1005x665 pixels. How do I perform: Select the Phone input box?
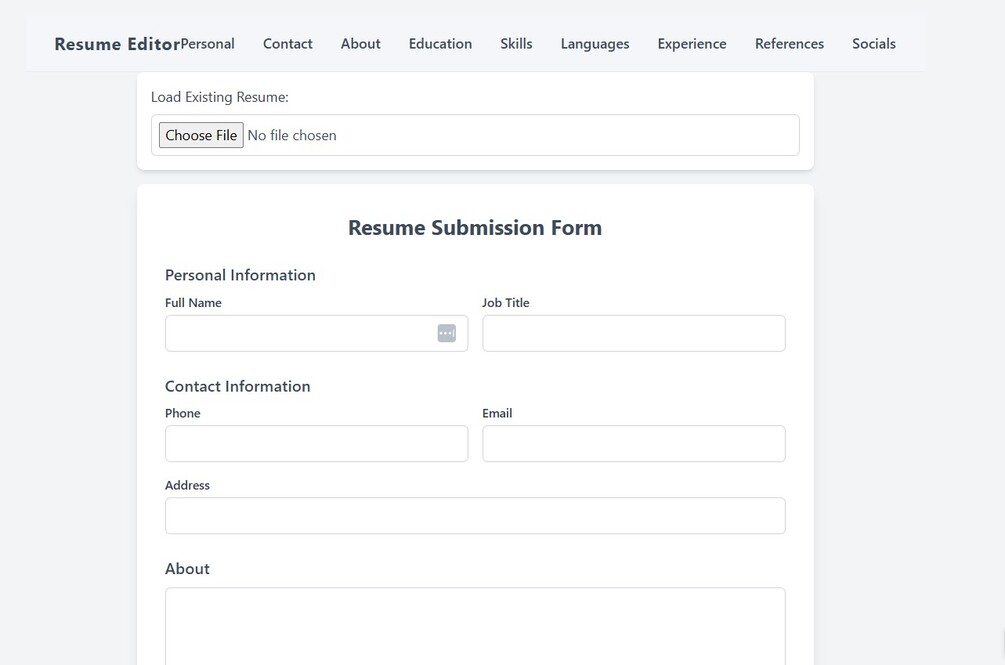tap(316, 444)
